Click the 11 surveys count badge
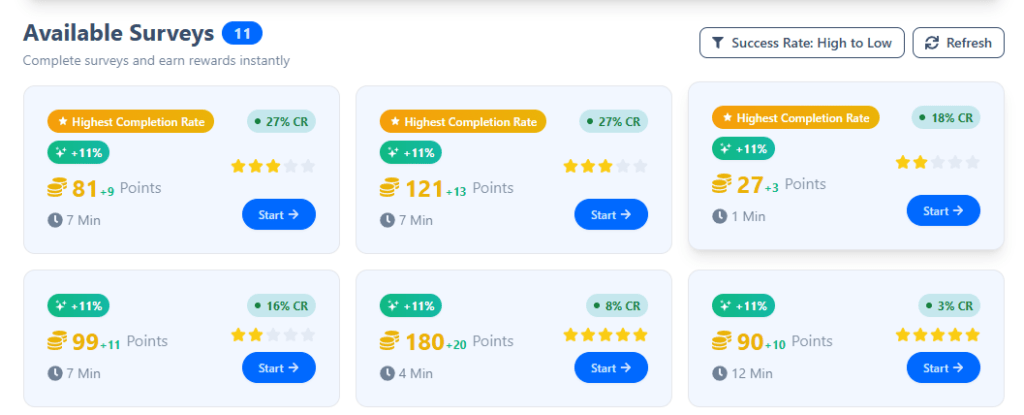Screen dimensions: 1024x415 tap(242, 34)
